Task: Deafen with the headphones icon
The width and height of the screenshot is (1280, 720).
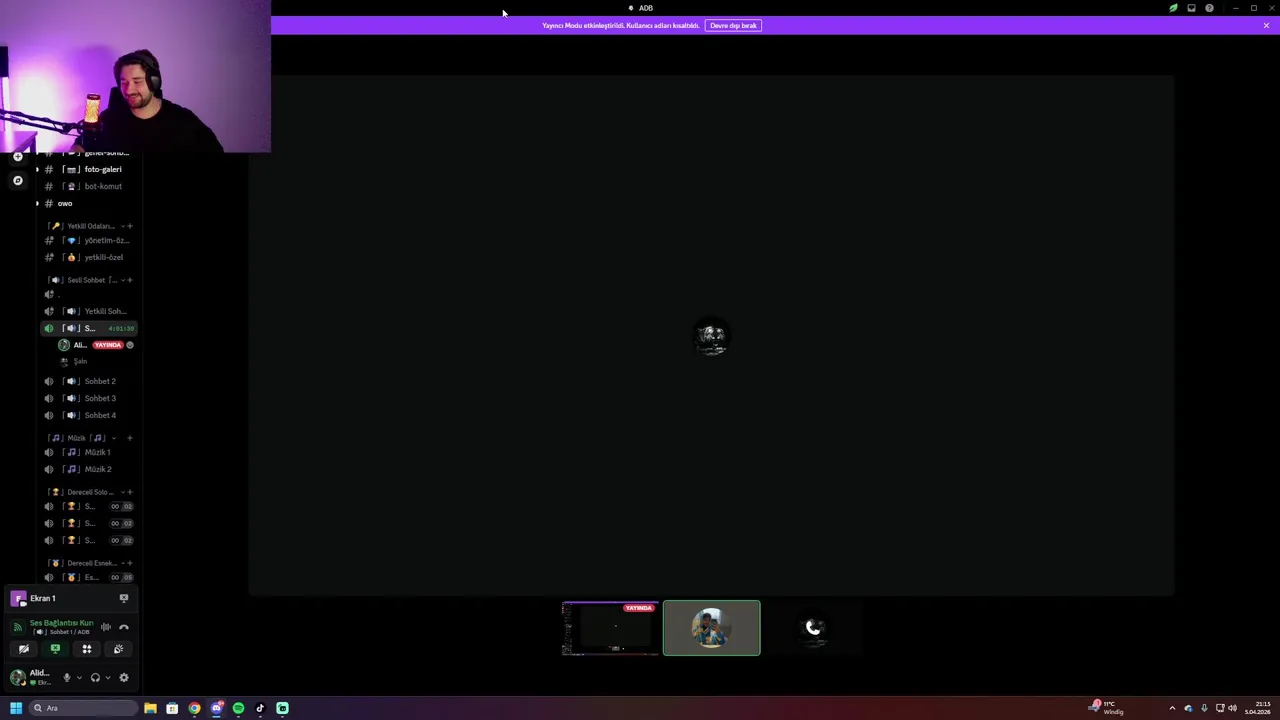Action: click(x=95, y=678)
